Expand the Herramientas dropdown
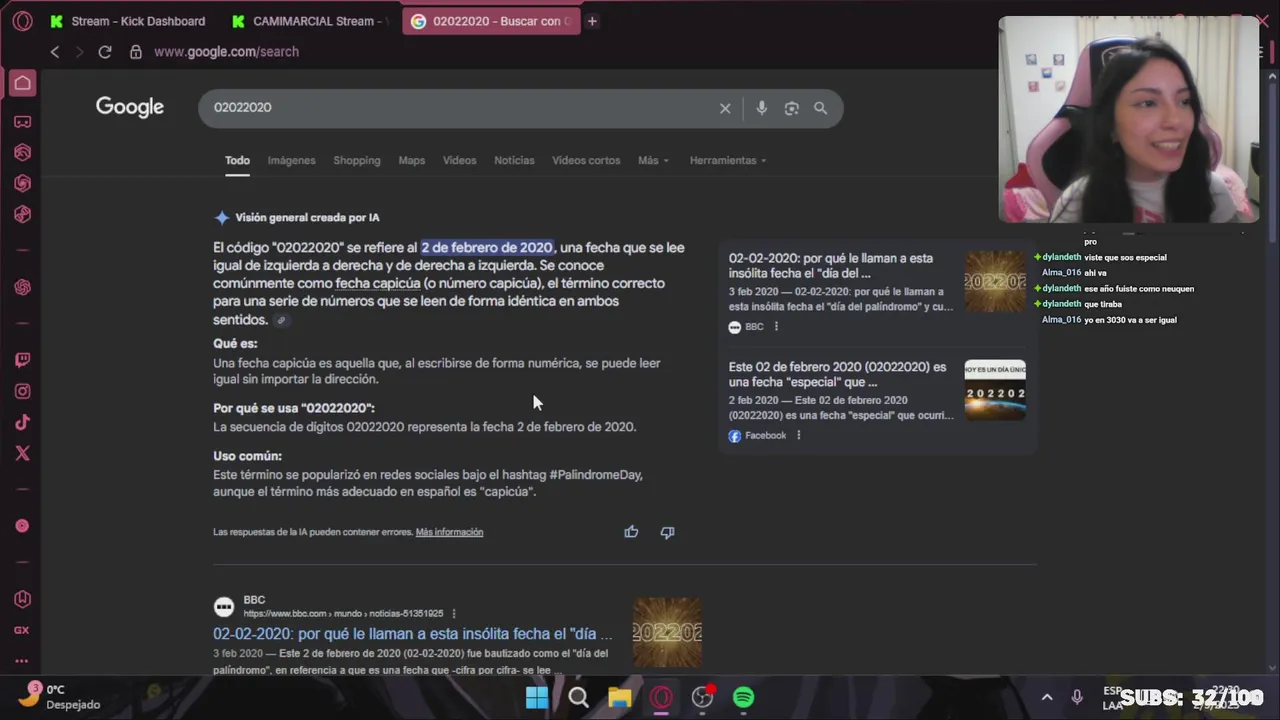The width and height of the screenshot is (1280, 720). 728,161
